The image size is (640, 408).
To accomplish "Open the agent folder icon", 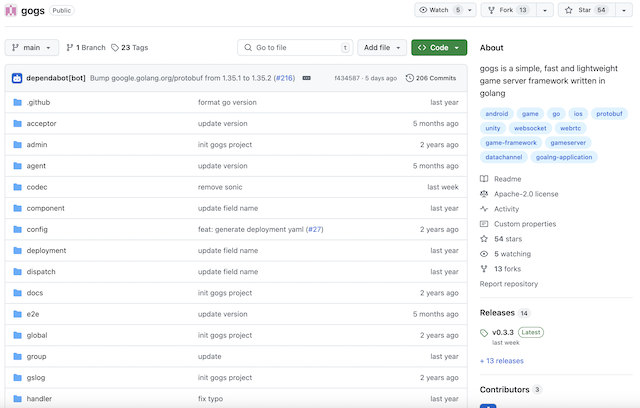I will [x=17, y=166].
